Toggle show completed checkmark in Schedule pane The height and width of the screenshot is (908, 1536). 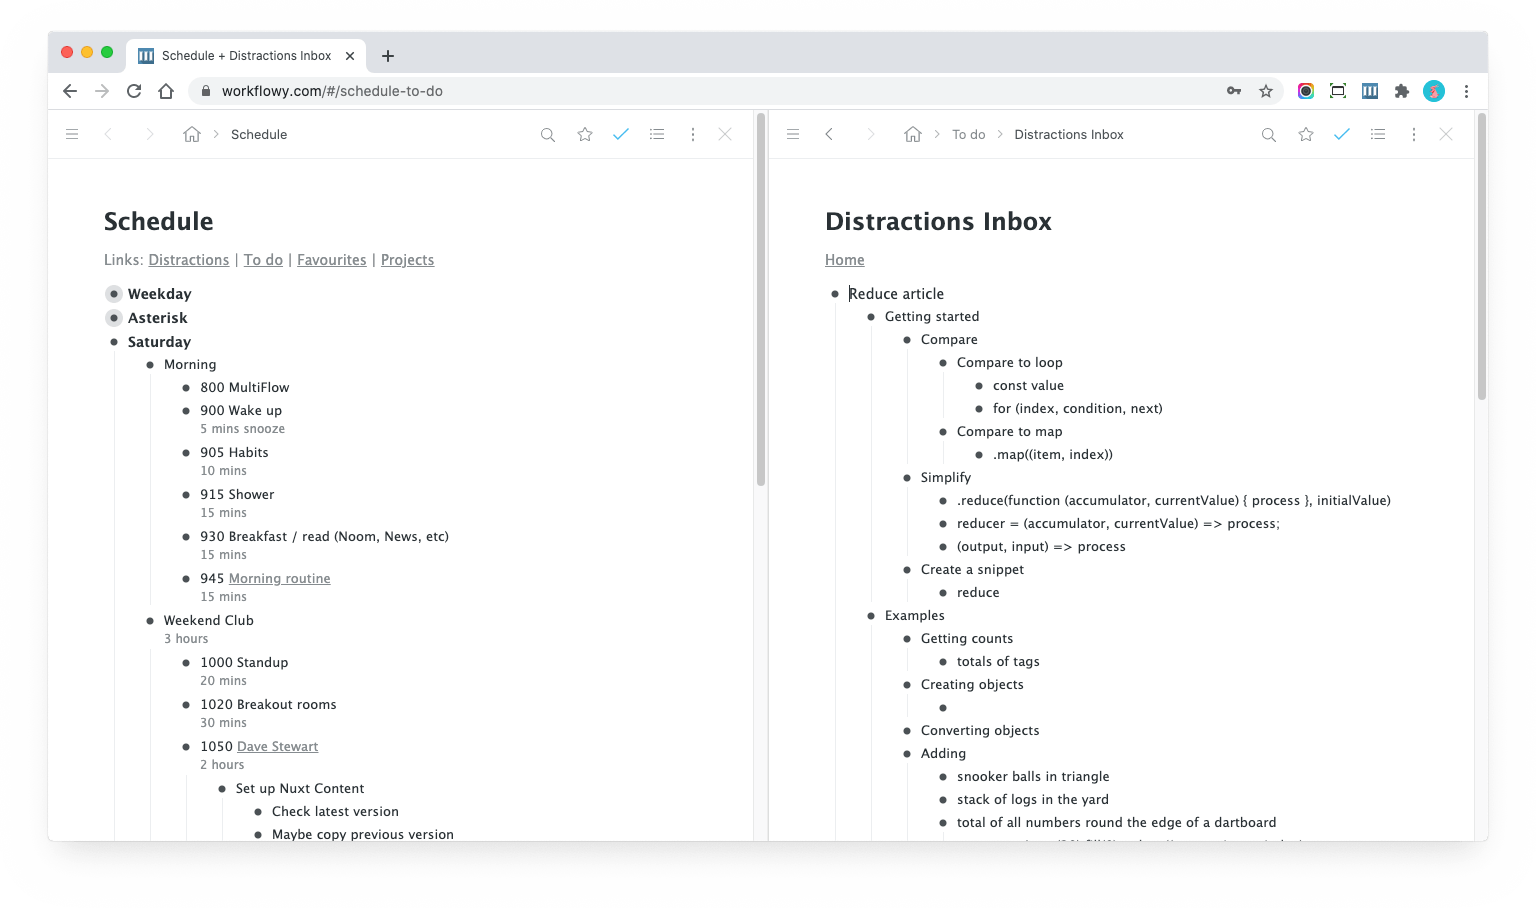[x=621, y=134]
